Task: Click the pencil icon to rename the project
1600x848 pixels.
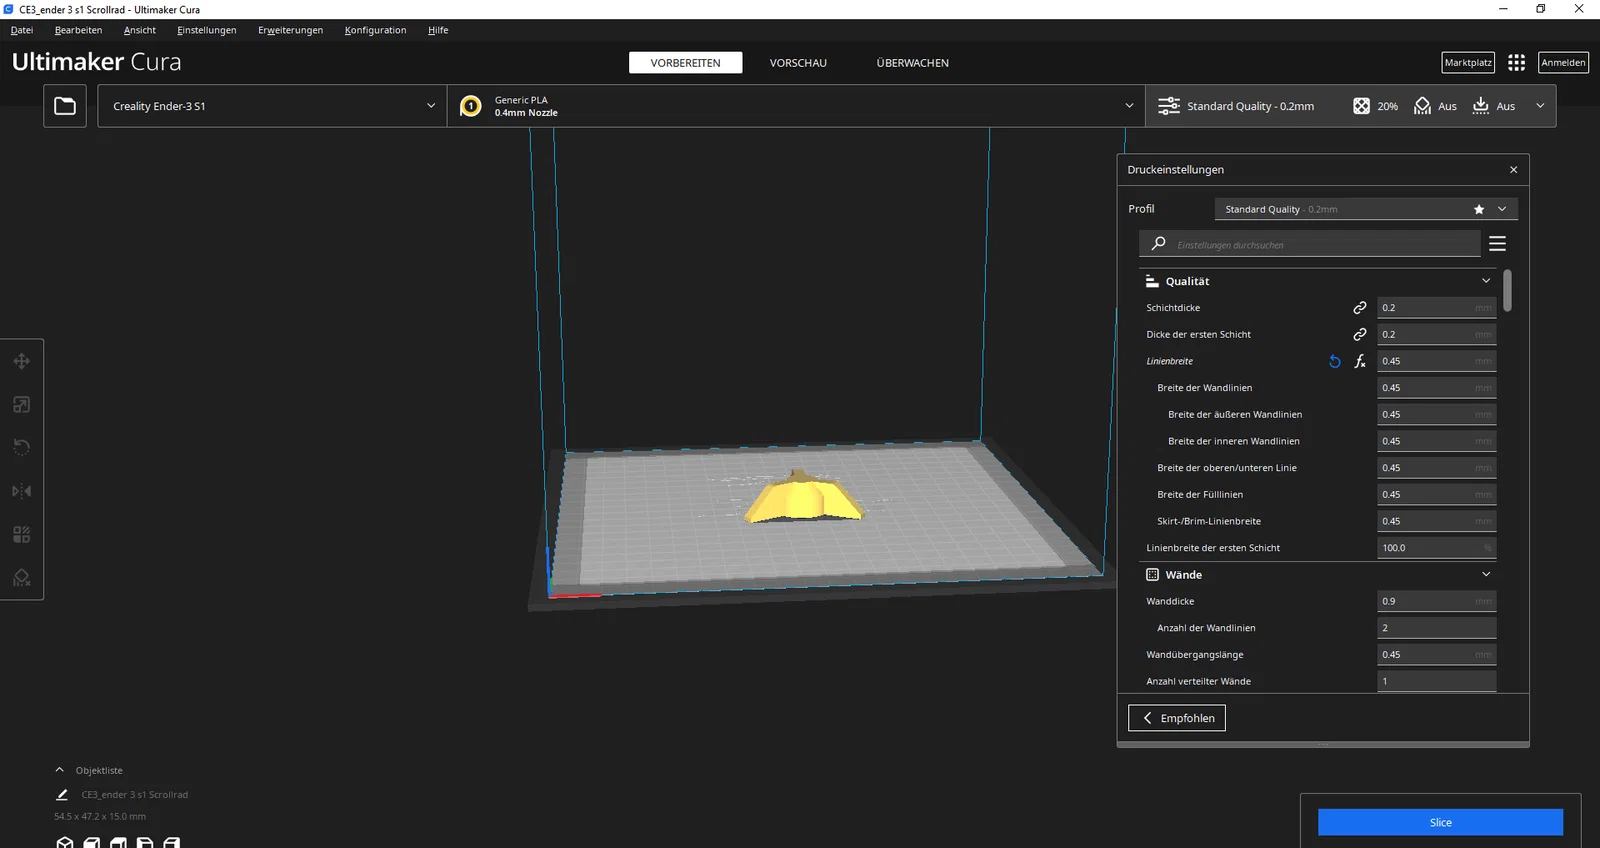Action: pos(62,795)
